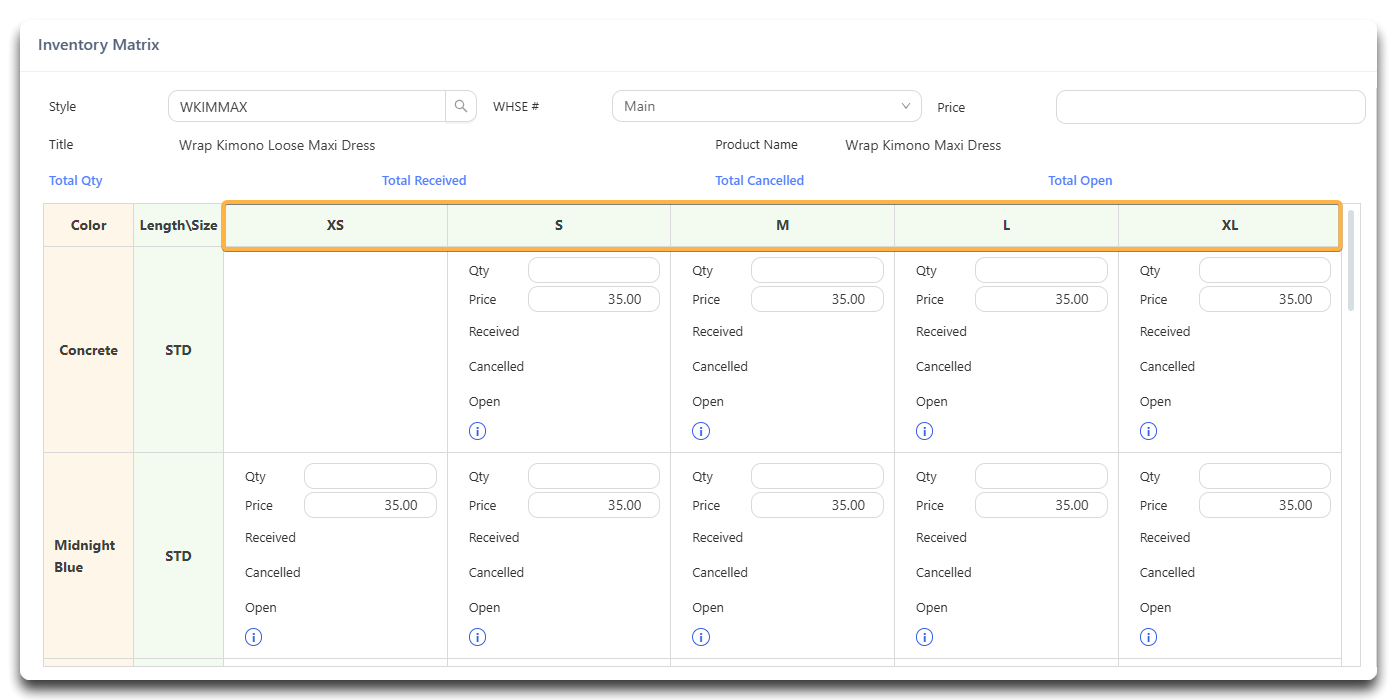
Task: Open info icon for Midnight Blue XL
Action: [1149, 637]
